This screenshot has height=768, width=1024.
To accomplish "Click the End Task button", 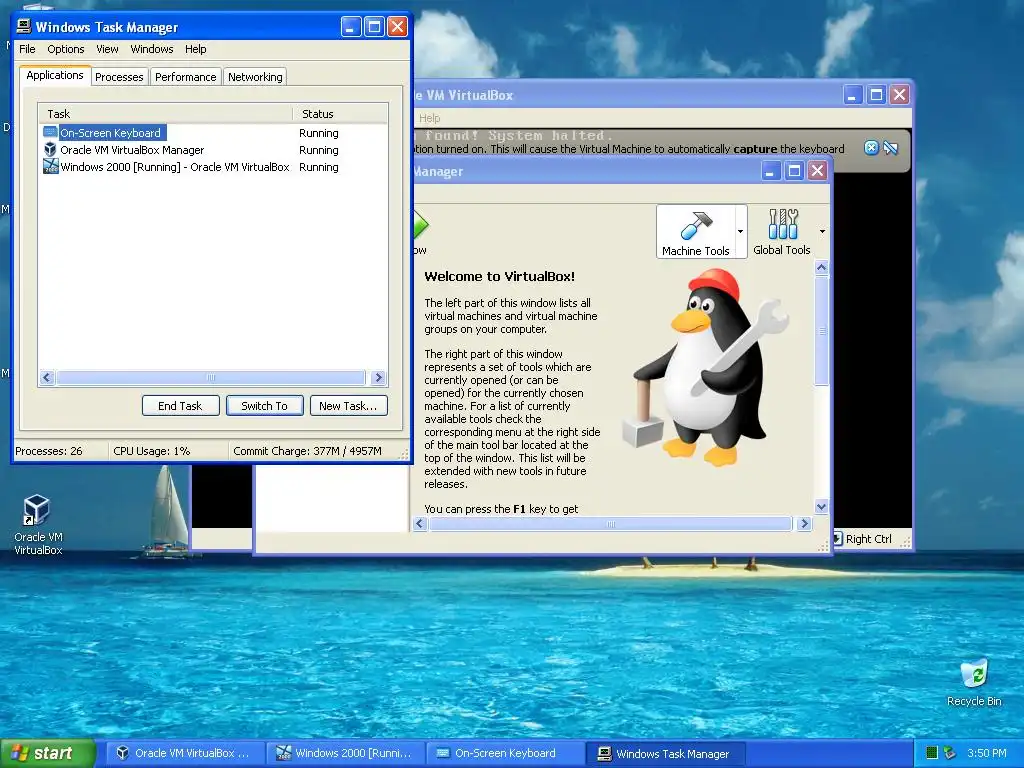I will pyautogui.click(x=180, y=406).
